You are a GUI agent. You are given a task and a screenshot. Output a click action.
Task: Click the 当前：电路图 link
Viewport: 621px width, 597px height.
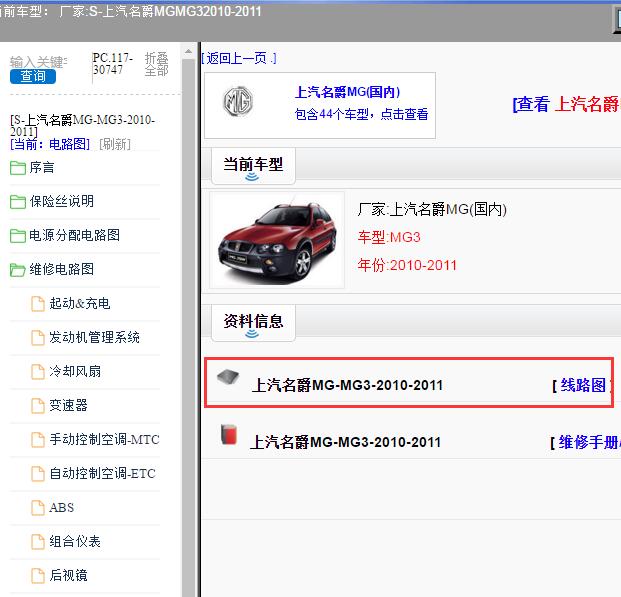point(50,144)
